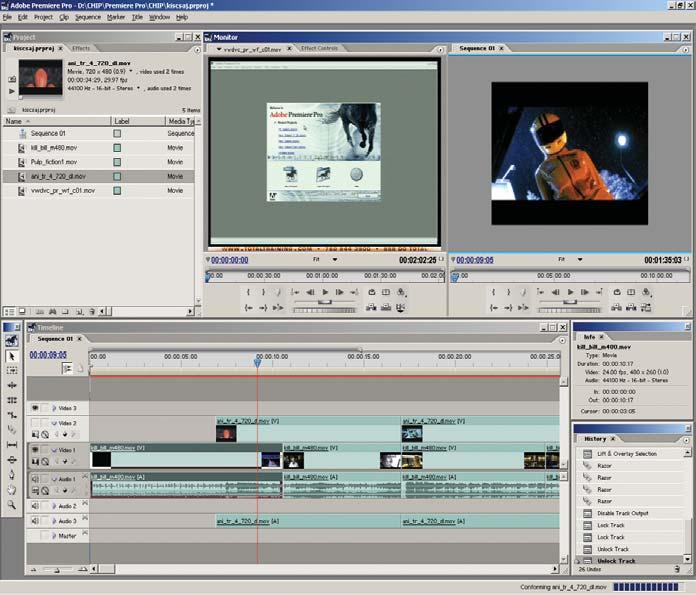Switch Project panel to icon view
Viewport: 696px width, 595px height.
22,312
